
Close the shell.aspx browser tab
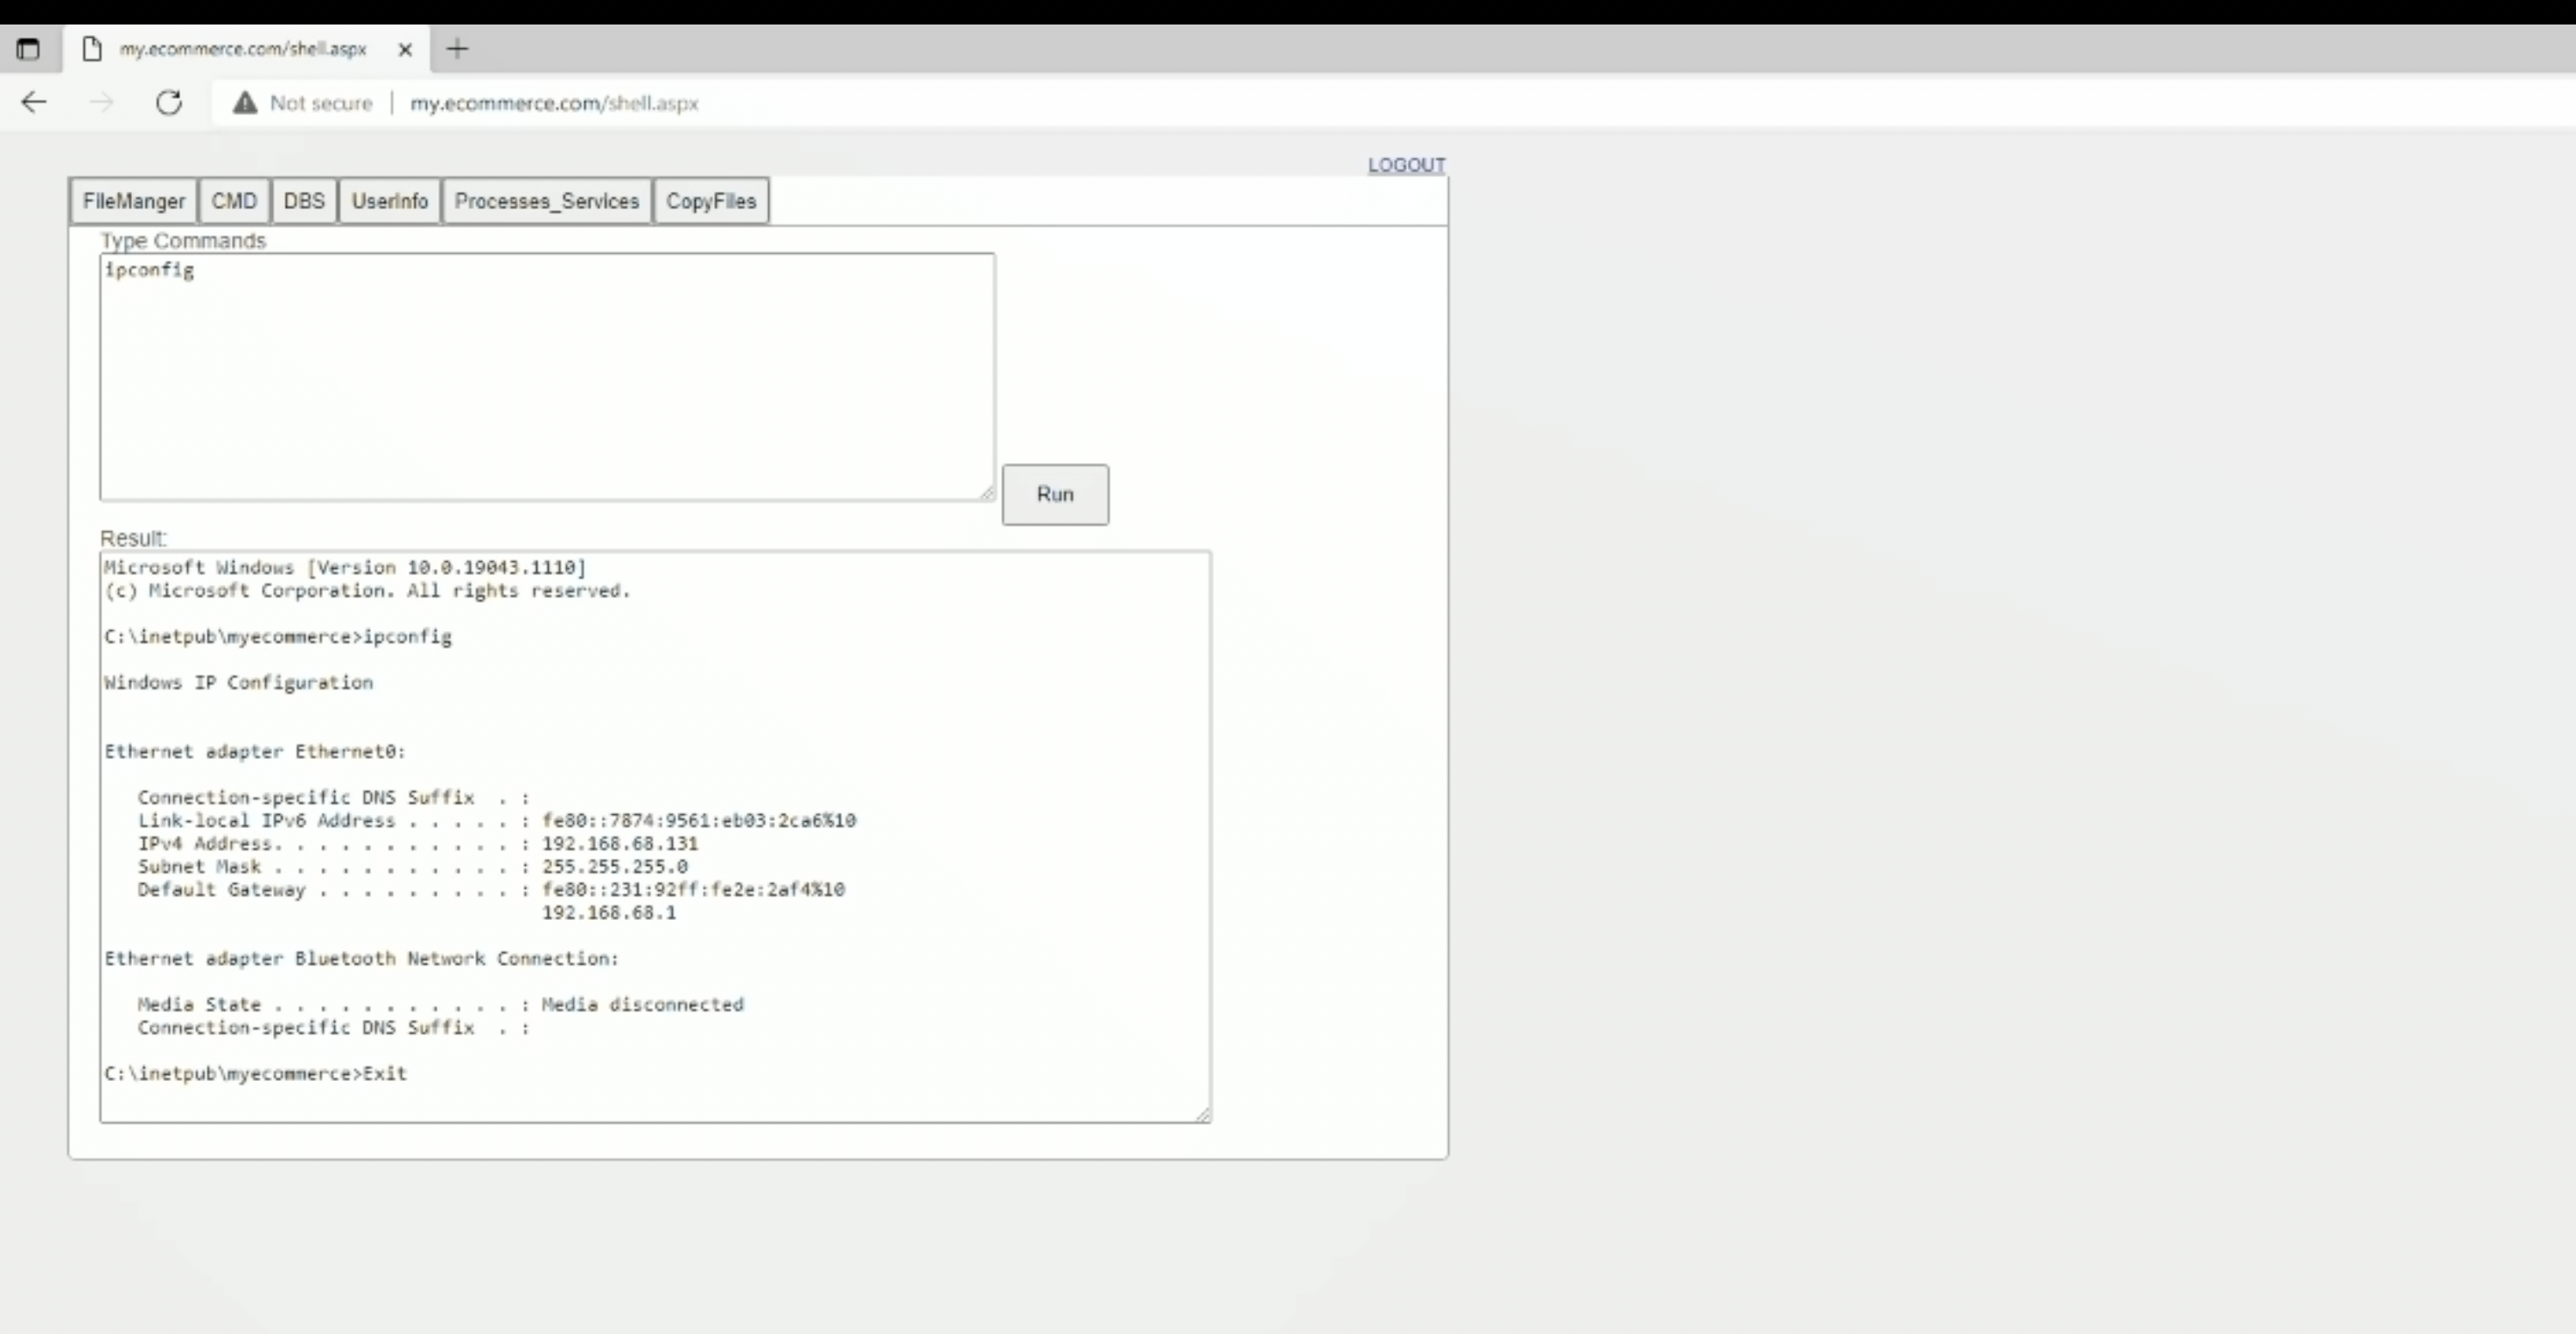(x=405, y=49)
